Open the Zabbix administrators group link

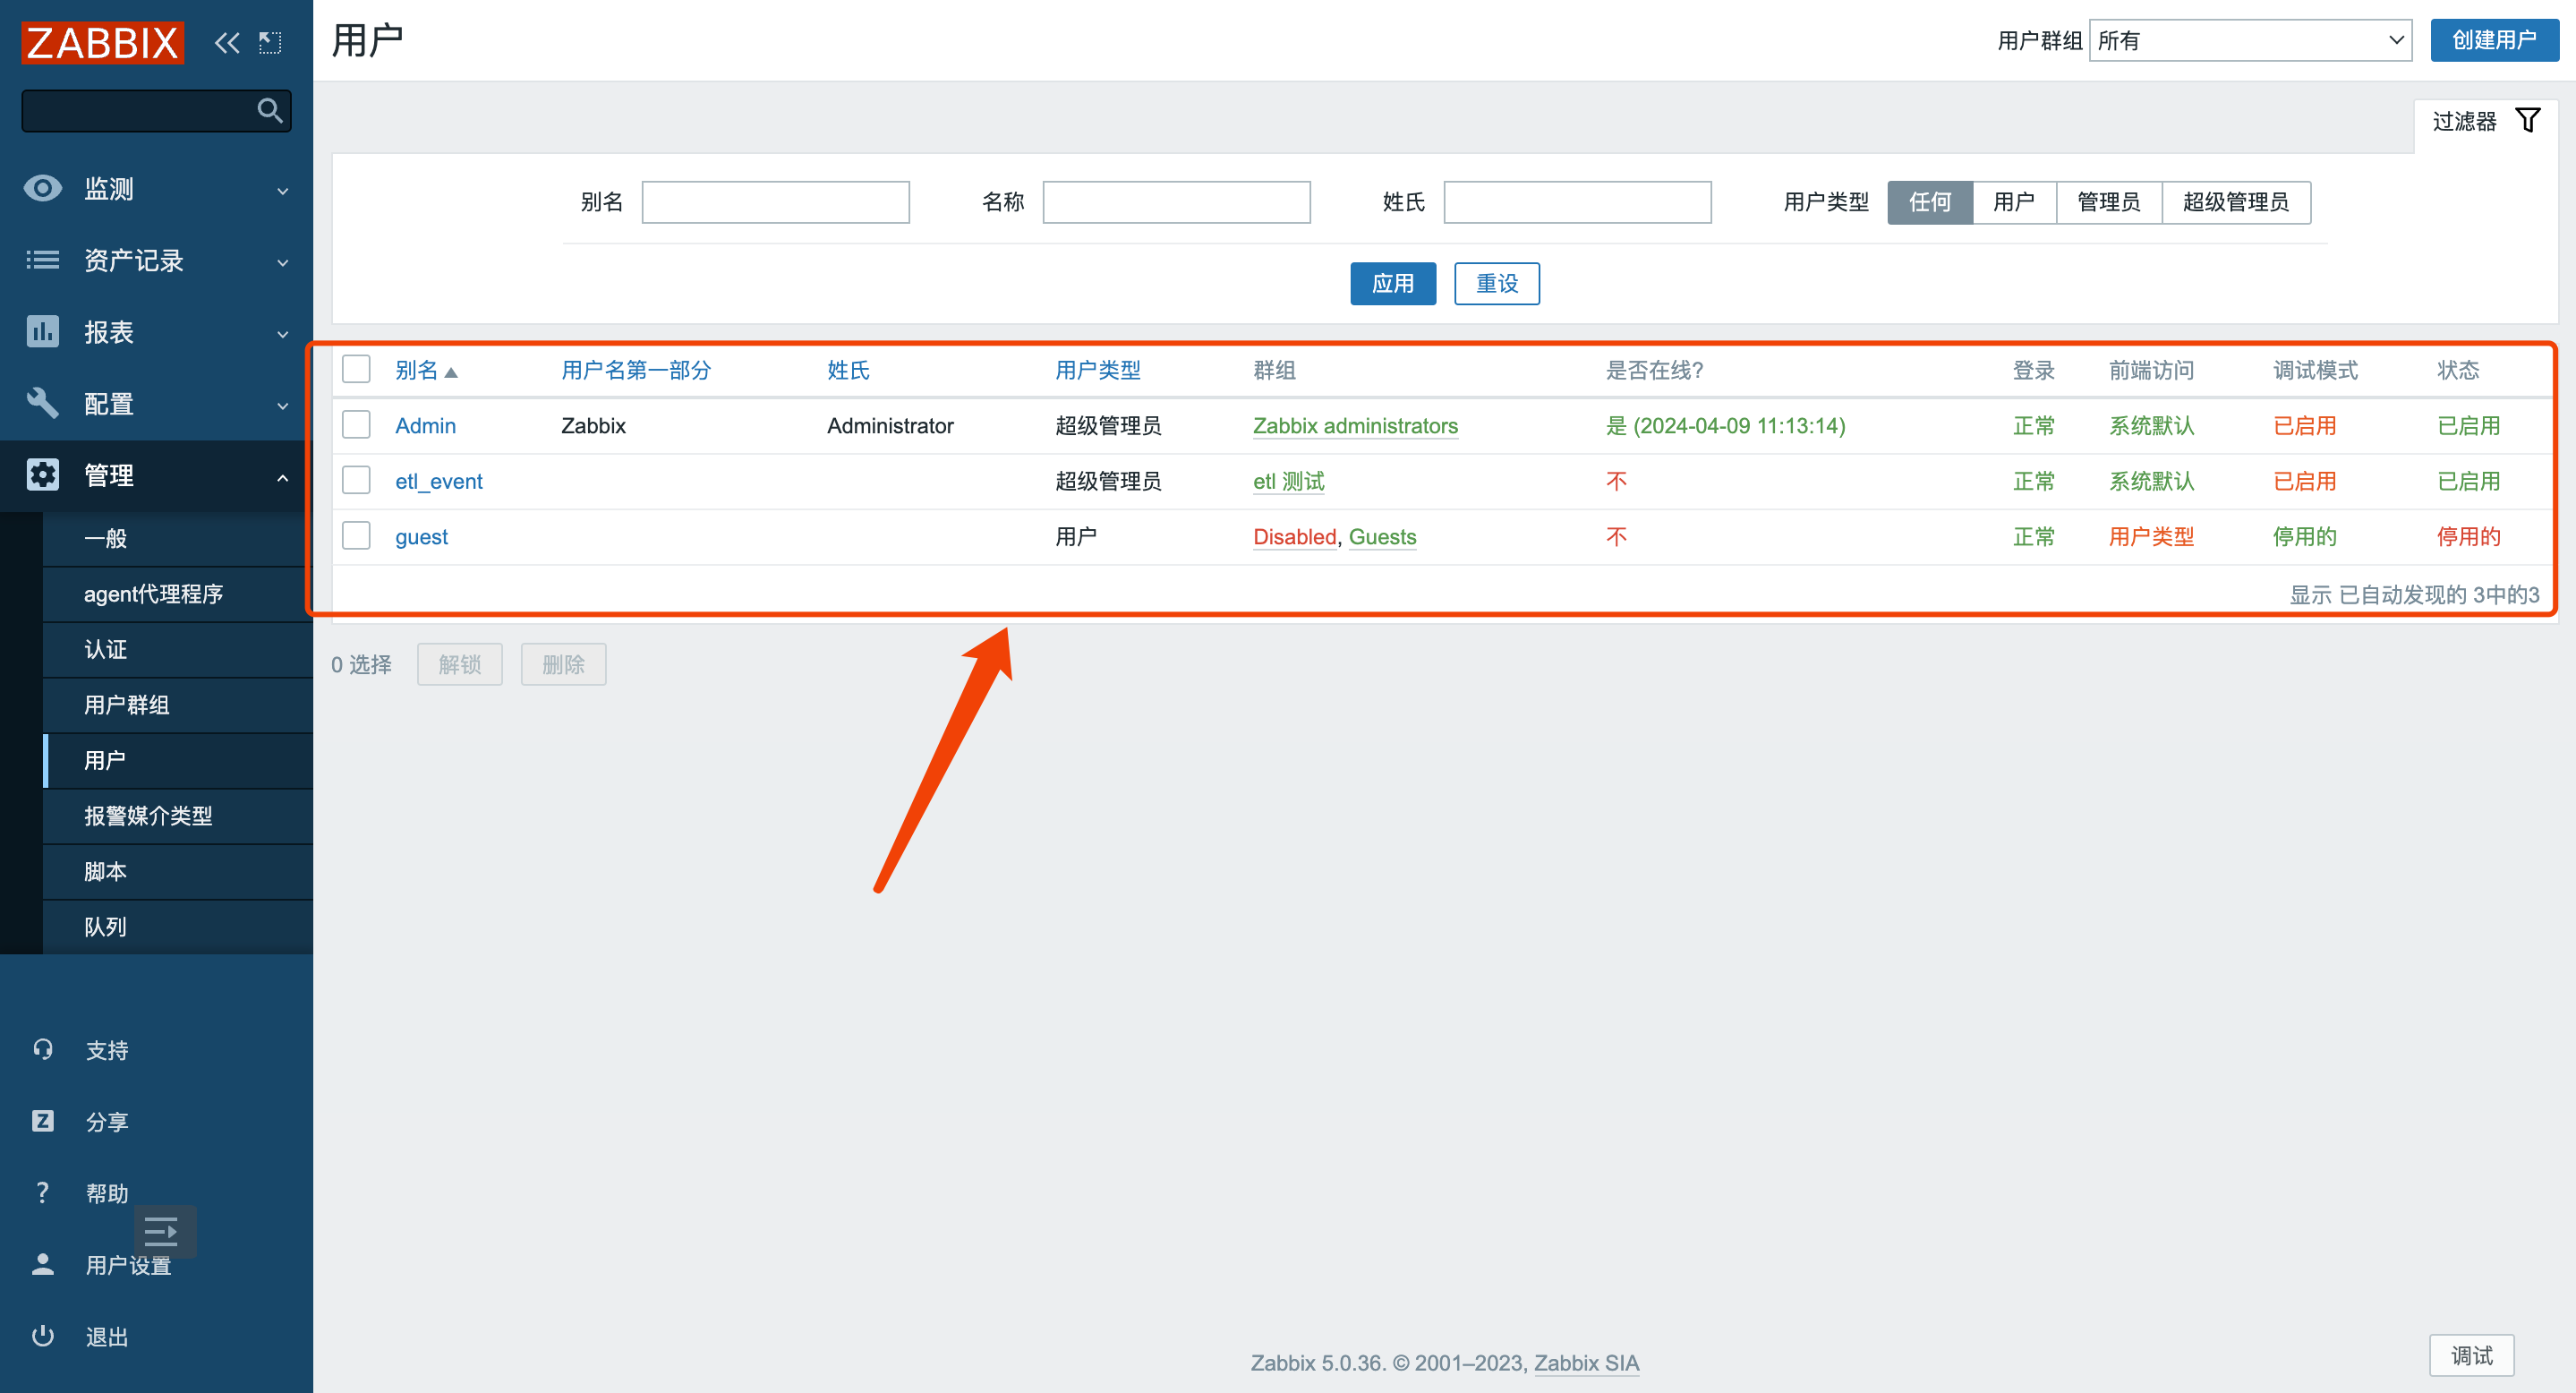pos(1355,426)
